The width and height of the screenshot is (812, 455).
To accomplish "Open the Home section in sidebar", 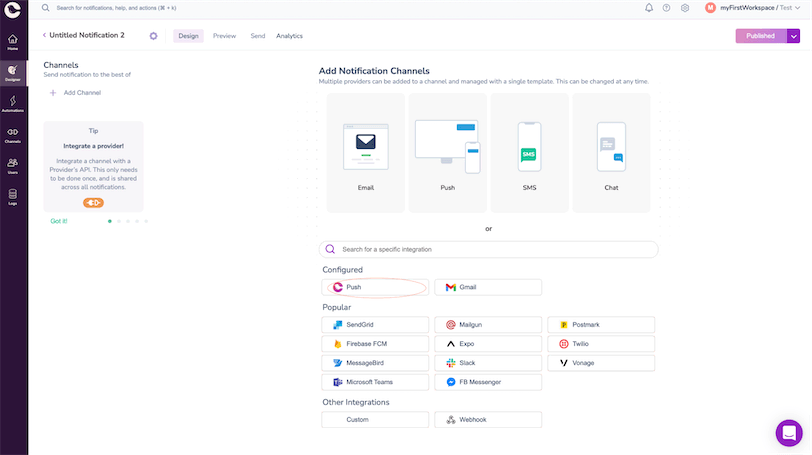I will 13,42.
